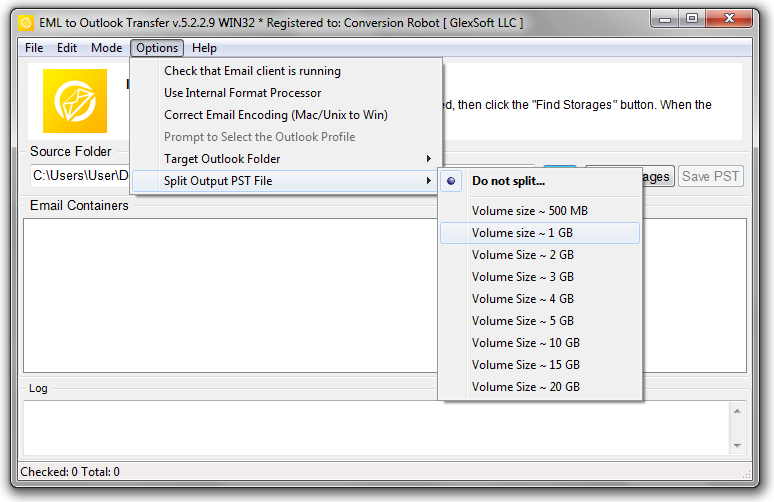Image resolution: width=774 pixels, height=502 pixels.
Task: Click the Save PST button
Action: coord(710,176)
